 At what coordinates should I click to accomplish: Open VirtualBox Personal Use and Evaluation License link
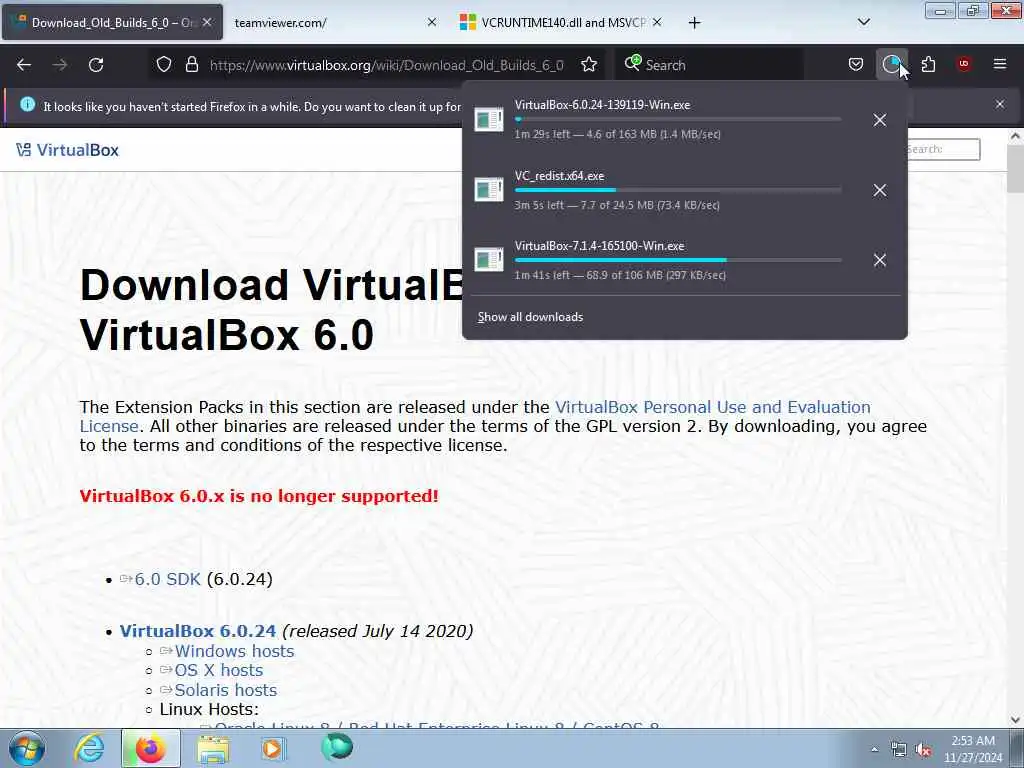pos(712,407)
